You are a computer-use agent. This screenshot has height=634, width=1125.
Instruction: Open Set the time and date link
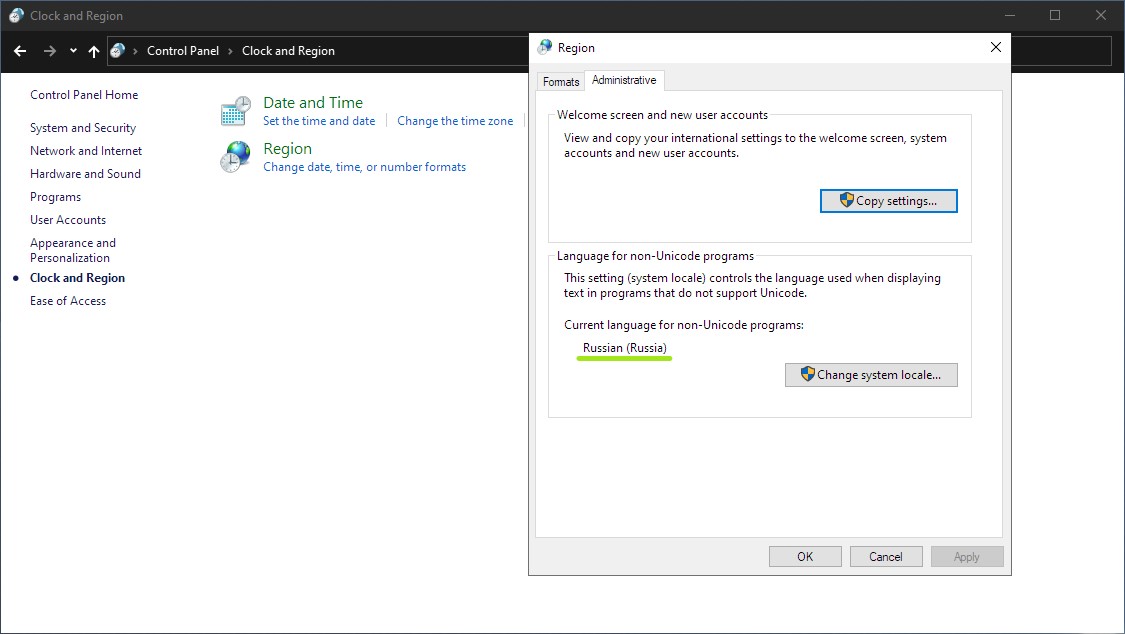tap(319, 121)
